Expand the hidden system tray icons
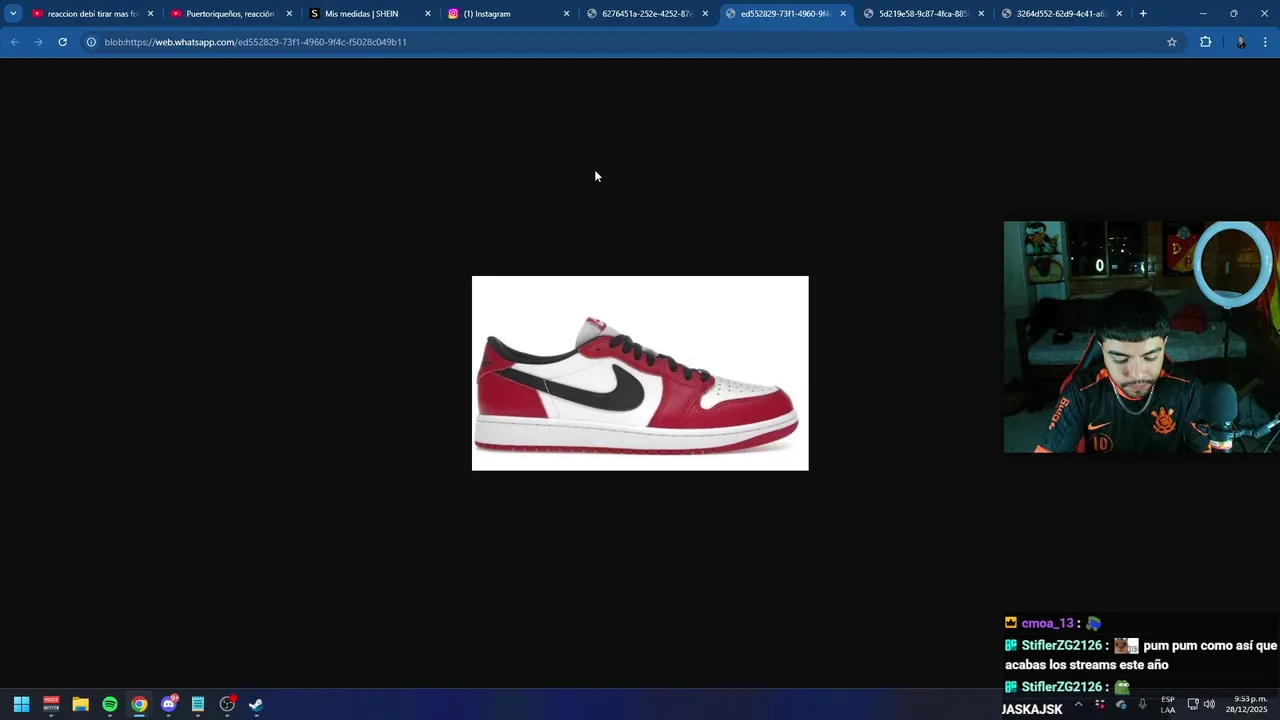The width and height of the screenshot is (1280, 720). (1078, 704)
